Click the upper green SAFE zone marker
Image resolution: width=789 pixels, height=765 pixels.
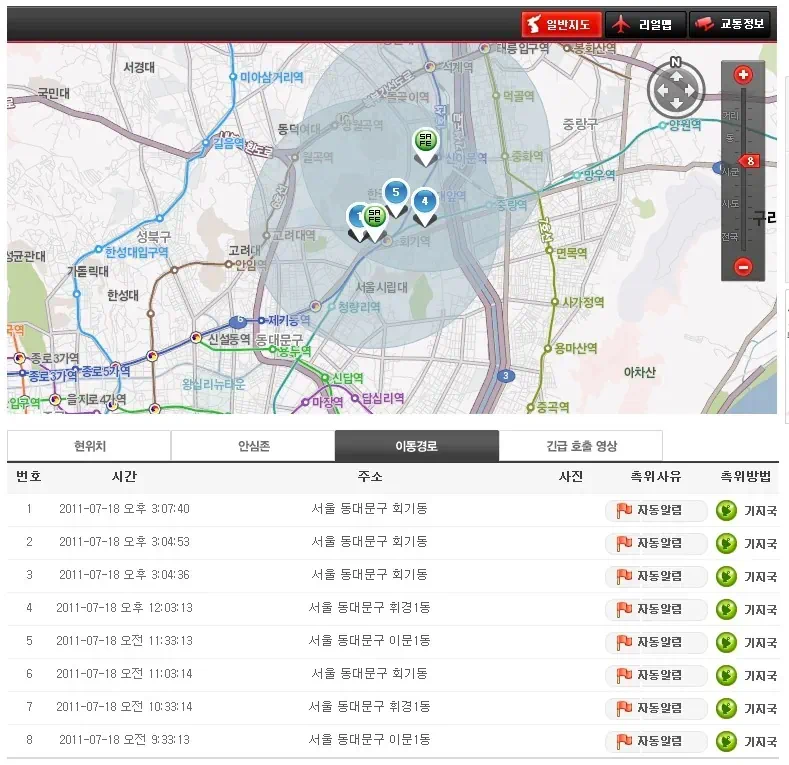pos(426,142)
